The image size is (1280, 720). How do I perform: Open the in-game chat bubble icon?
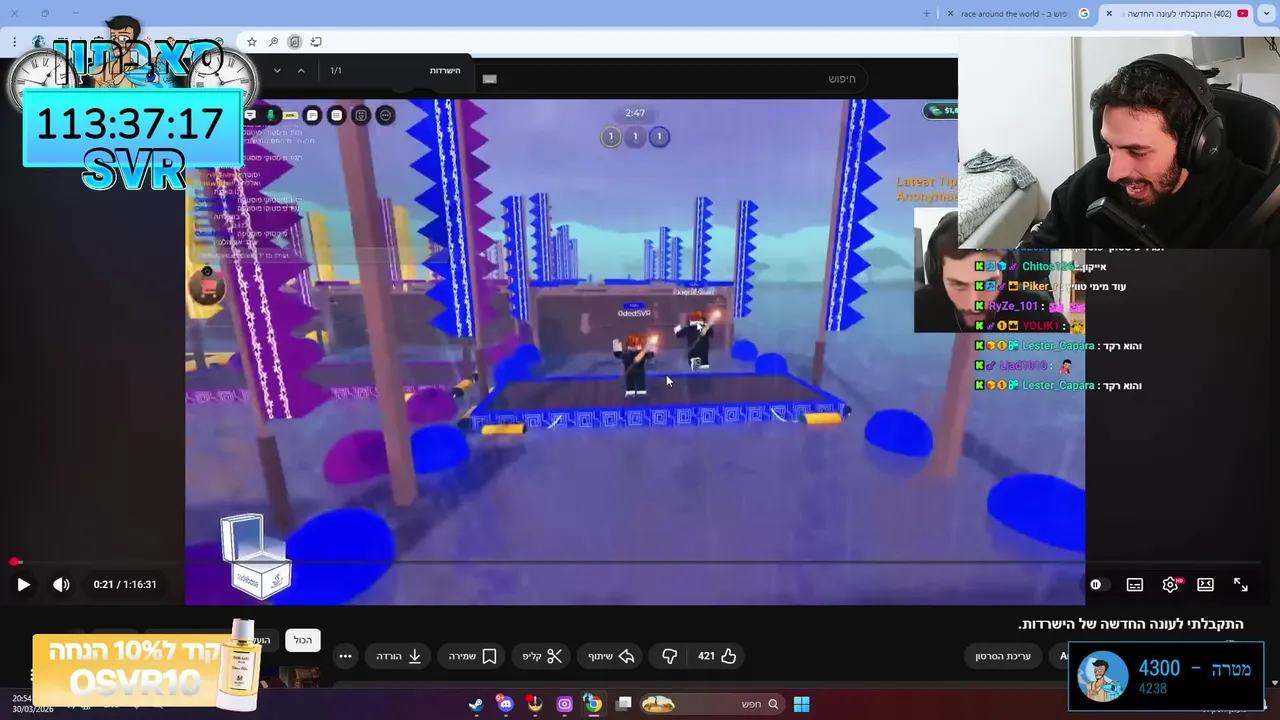tap(250, 115)
